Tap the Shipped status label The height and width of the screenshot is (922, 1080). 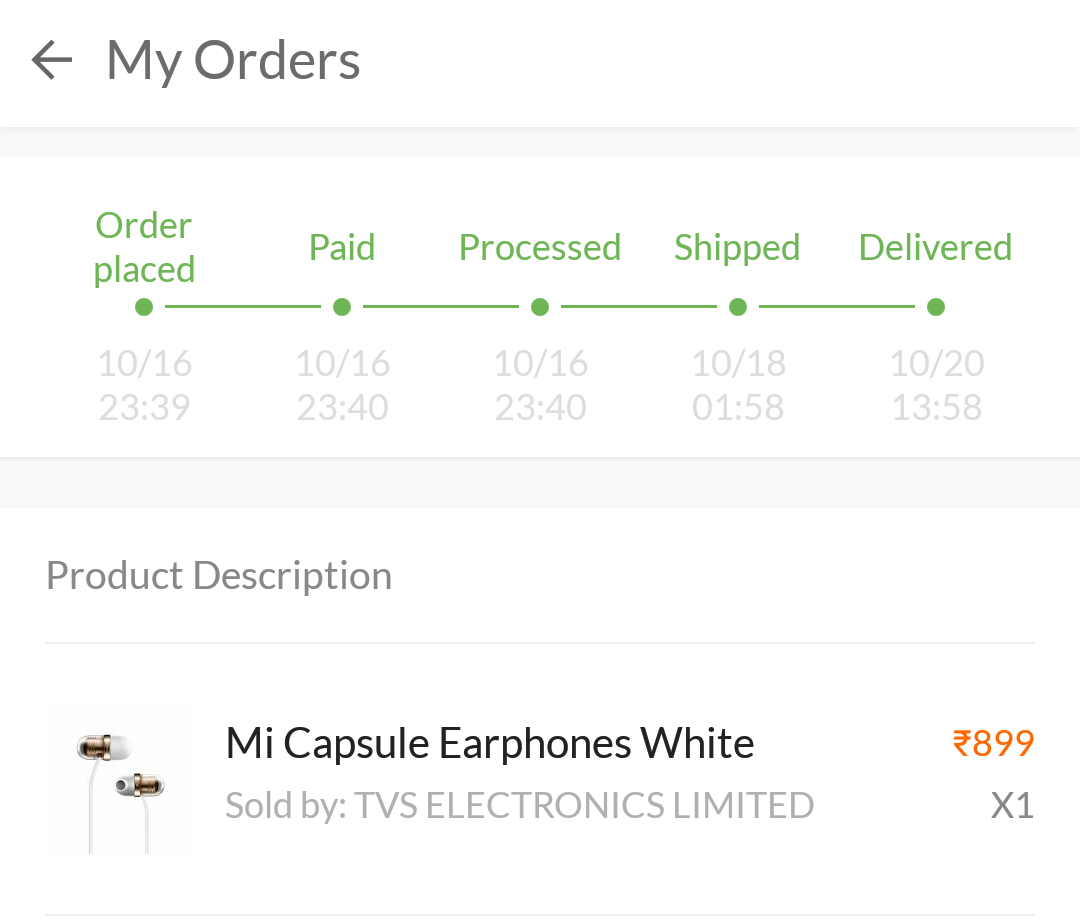point(737,247)
